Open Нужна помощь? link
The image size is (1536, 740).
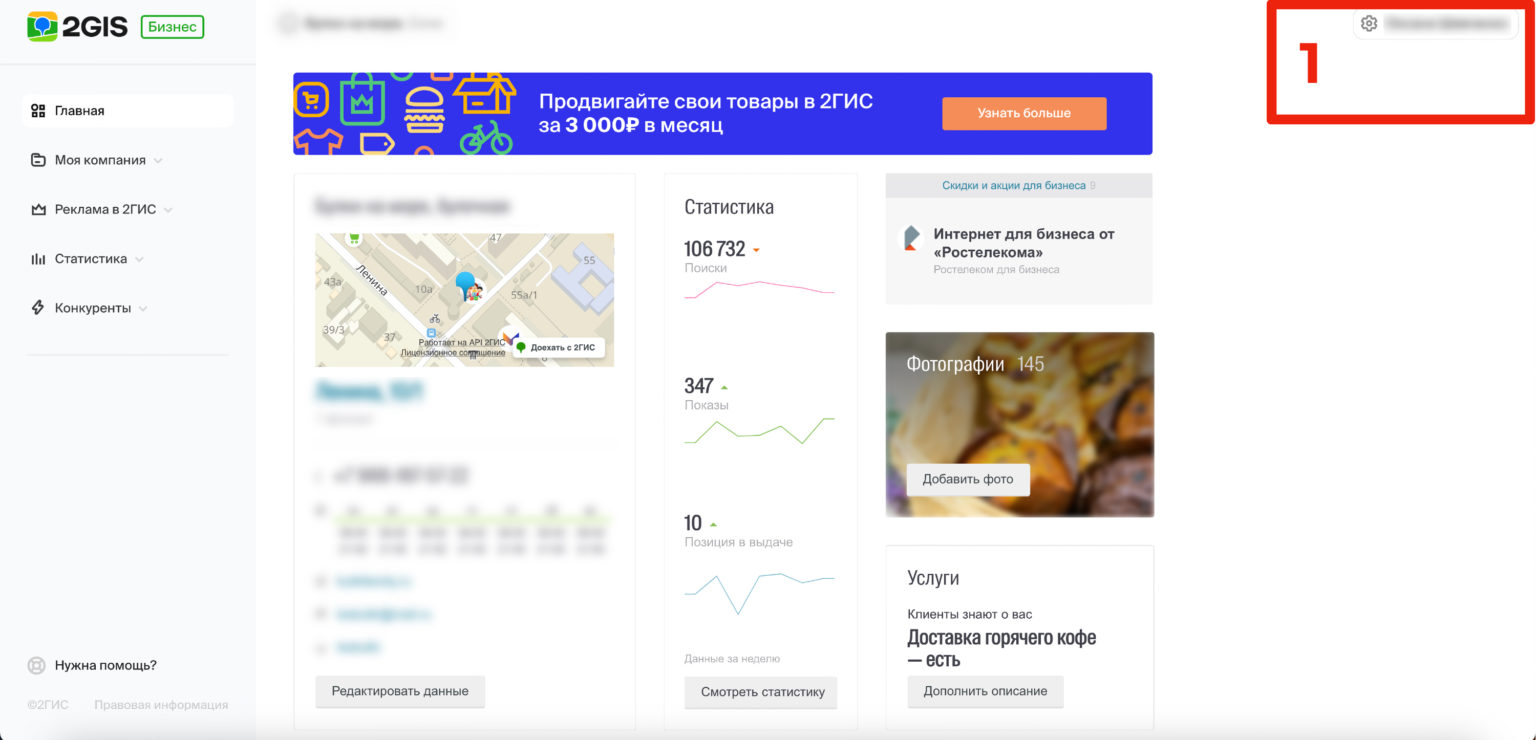[x=106, y=665]
